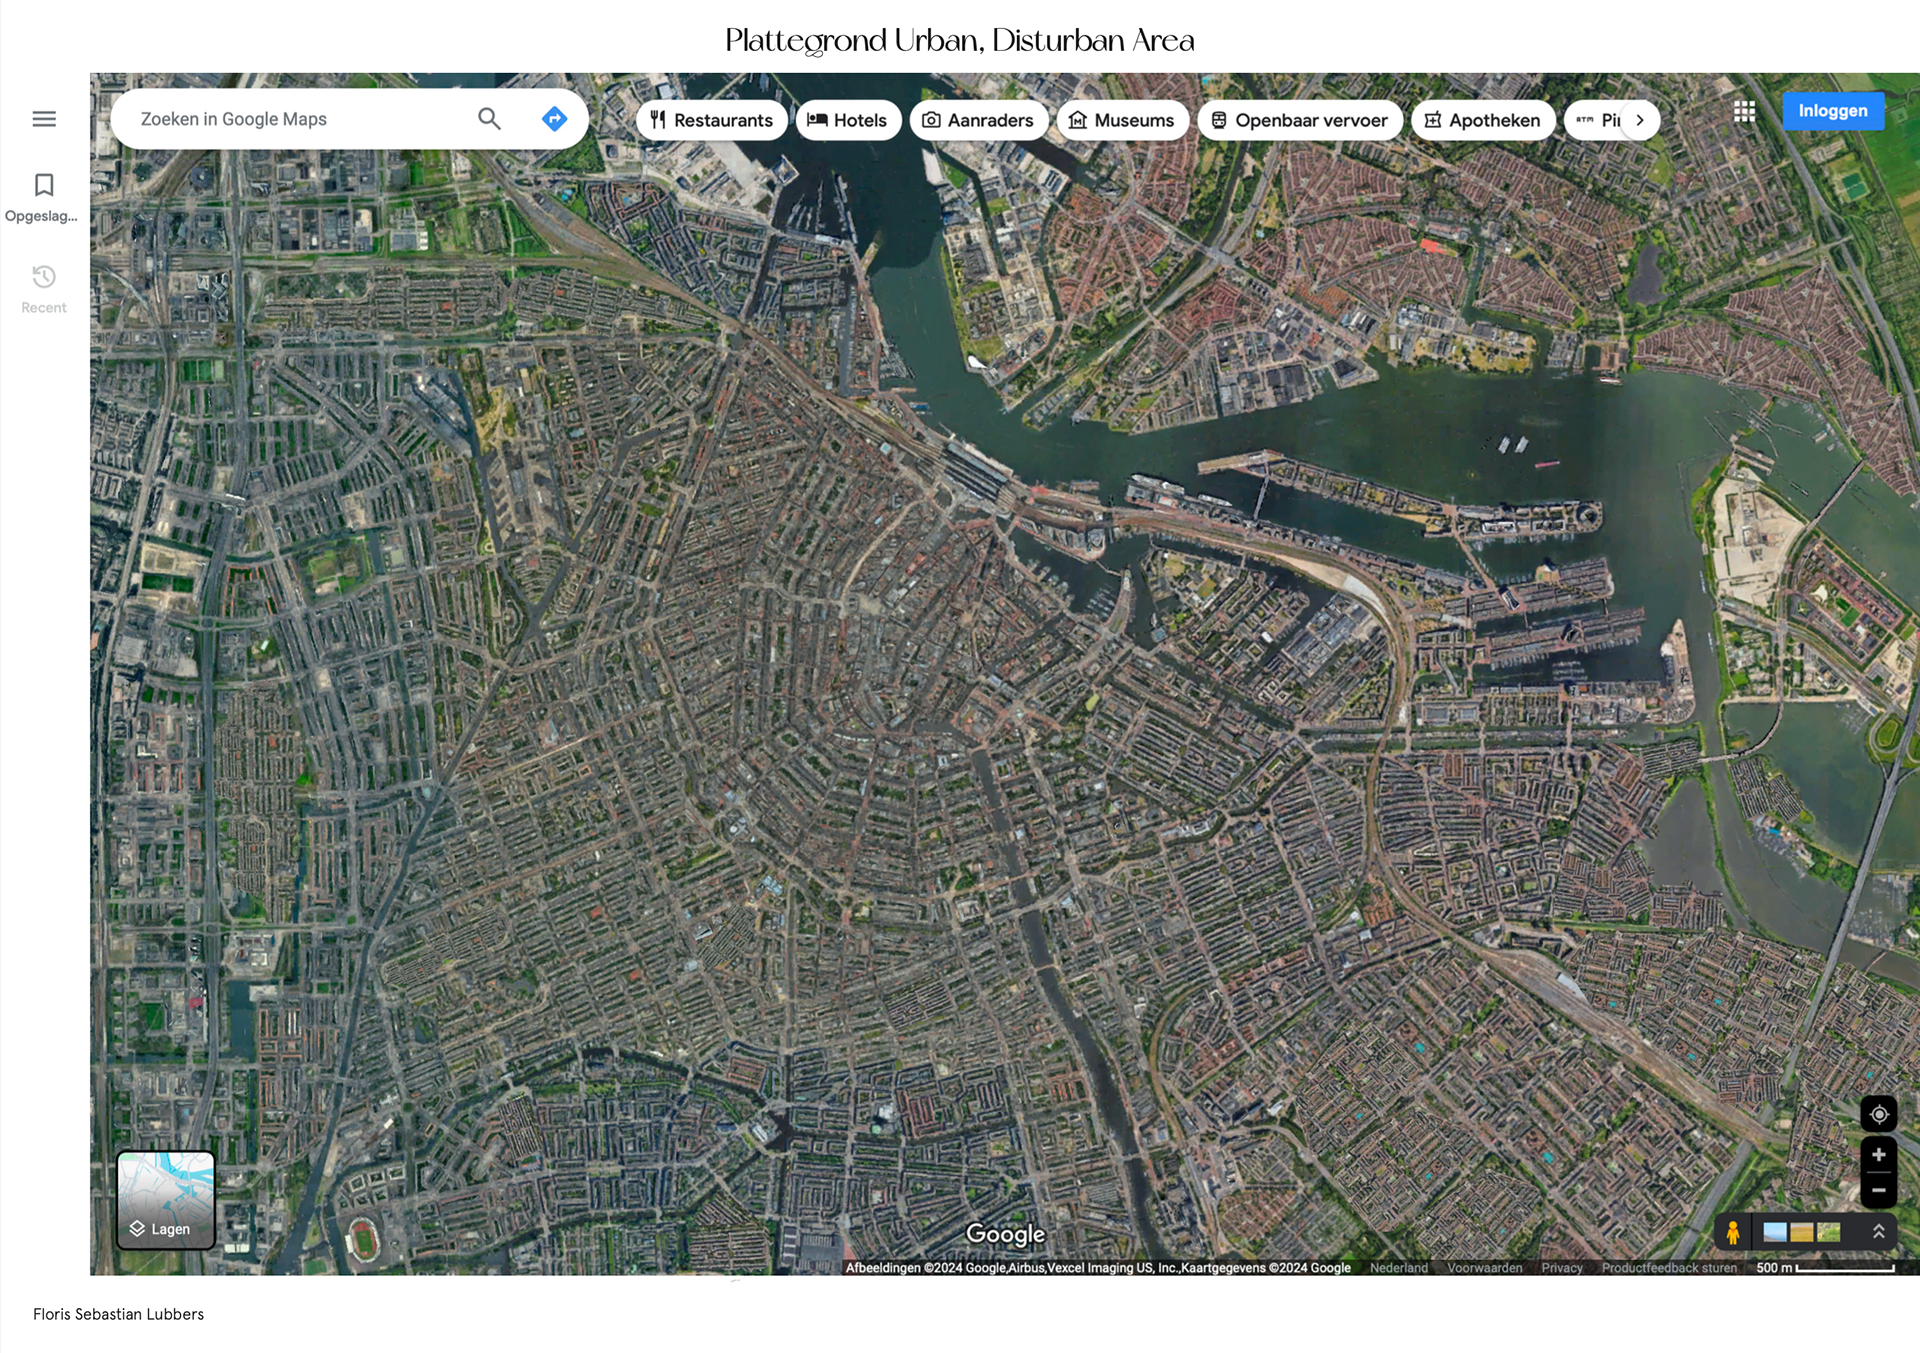Click the Google logo on the map
Screen dimensions: 1920x1353
1005,1235
